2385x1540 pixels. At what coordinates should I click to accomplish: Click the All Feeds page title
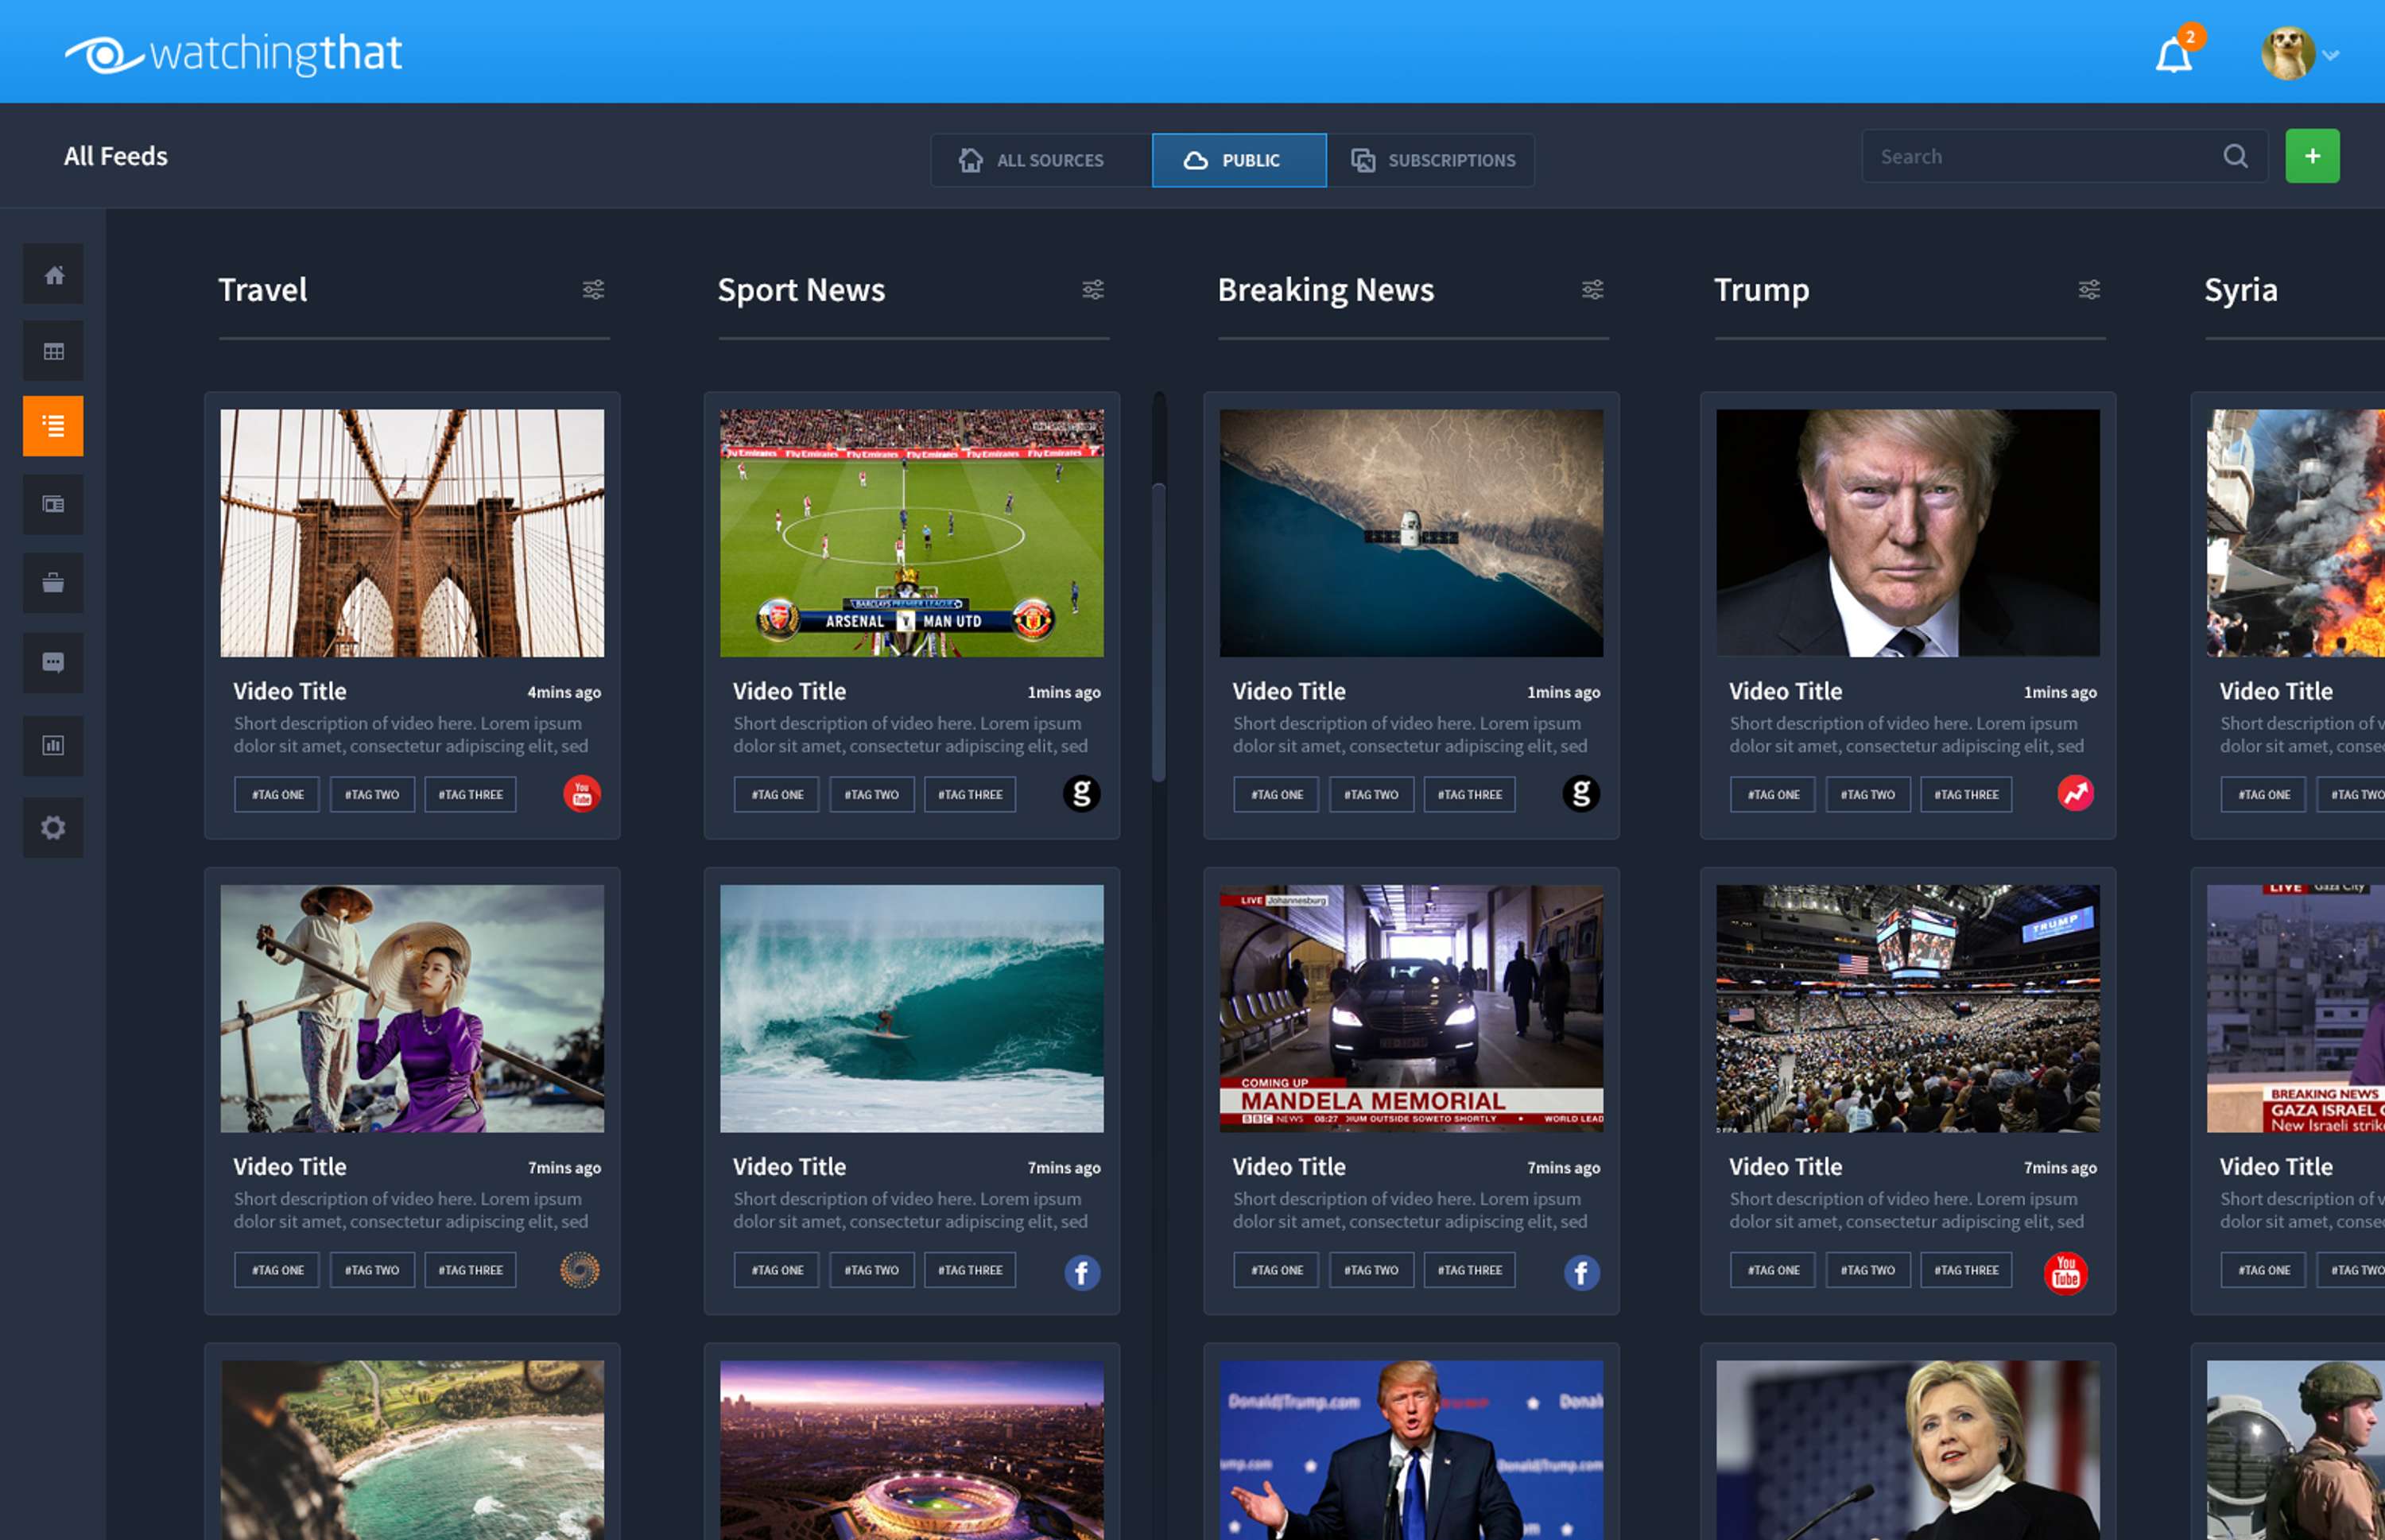(x=116, y=156)
